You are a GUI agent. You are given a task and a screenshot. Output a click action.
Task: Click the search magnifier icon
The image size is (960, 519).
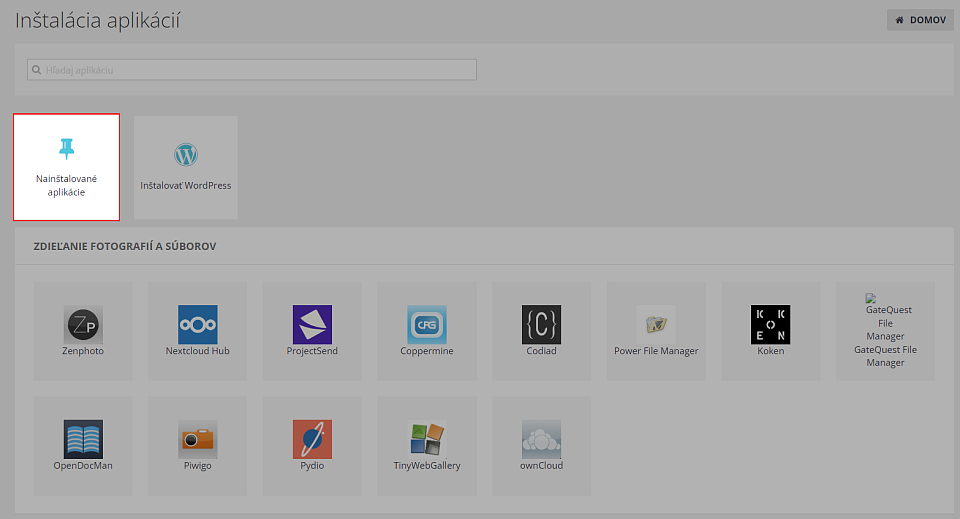point(37,70)
